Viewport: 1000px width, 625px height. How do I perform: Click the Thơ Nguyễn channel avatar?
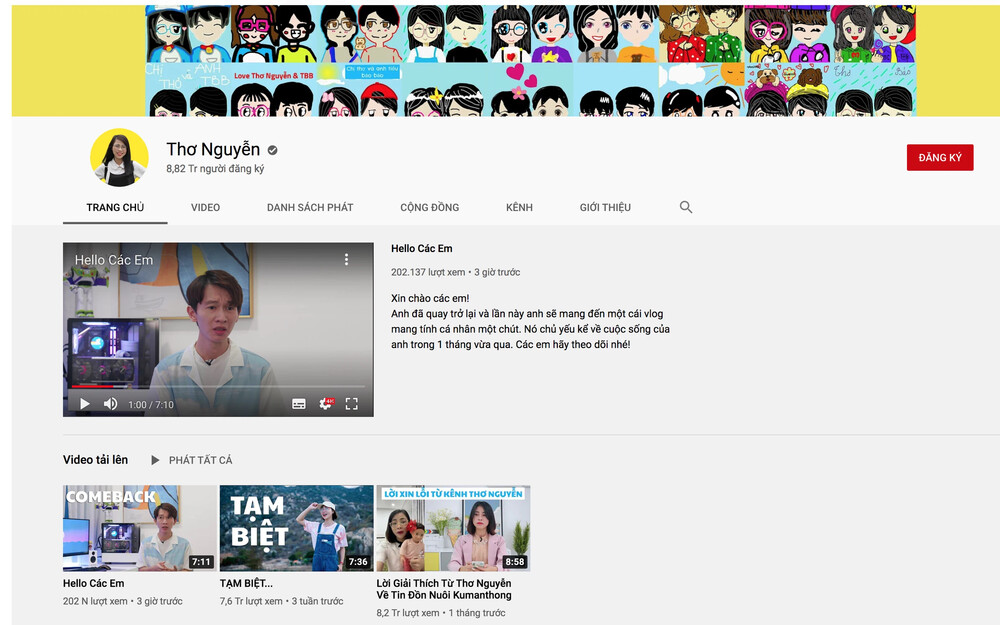coord(119,158)
